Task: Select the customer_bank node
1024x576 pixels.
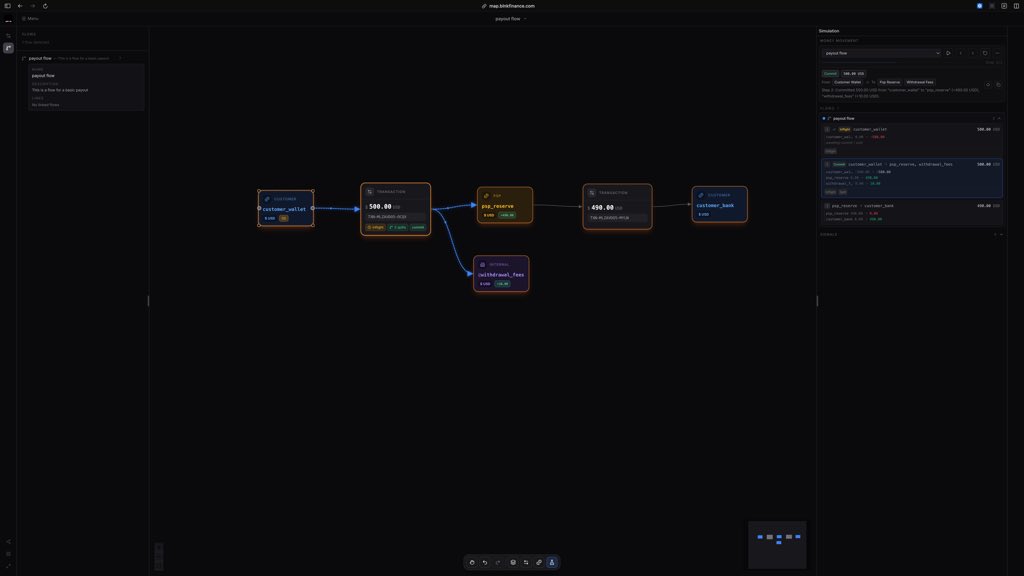Action: 720,204
